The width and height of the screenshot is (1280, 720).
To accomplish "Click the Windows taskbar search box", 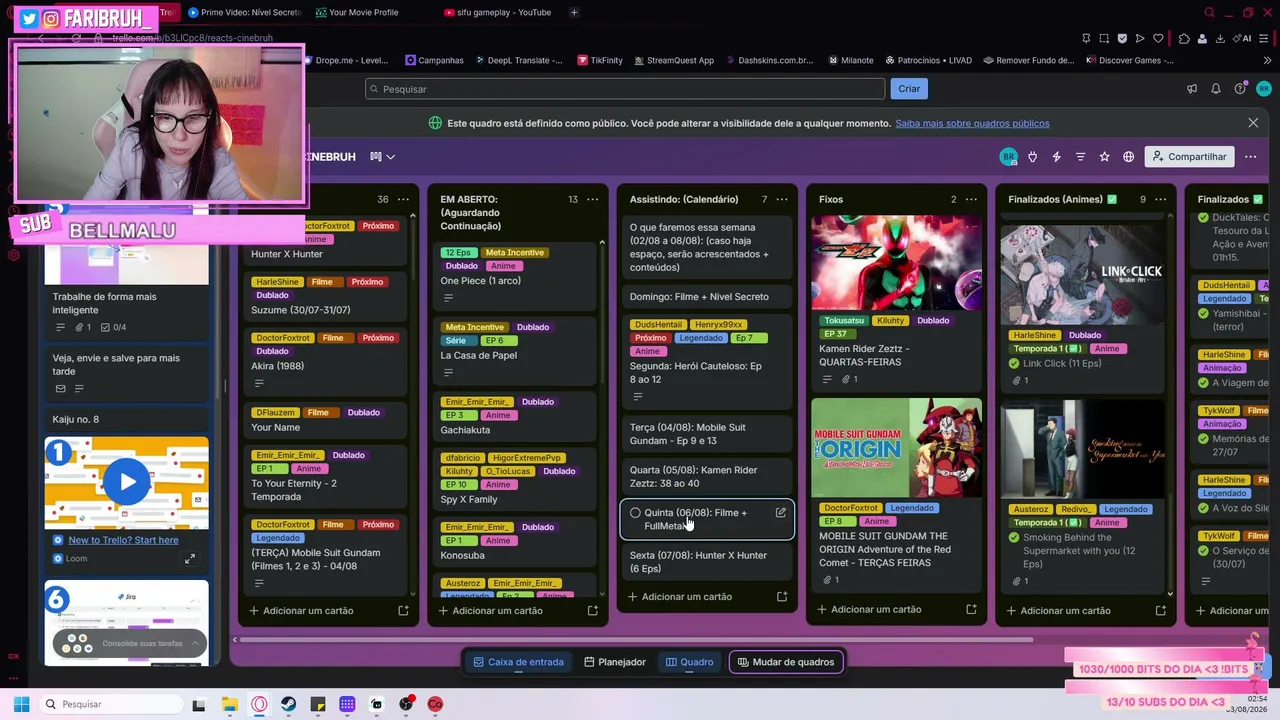I will pyautogui.click(x=112, y=704).
